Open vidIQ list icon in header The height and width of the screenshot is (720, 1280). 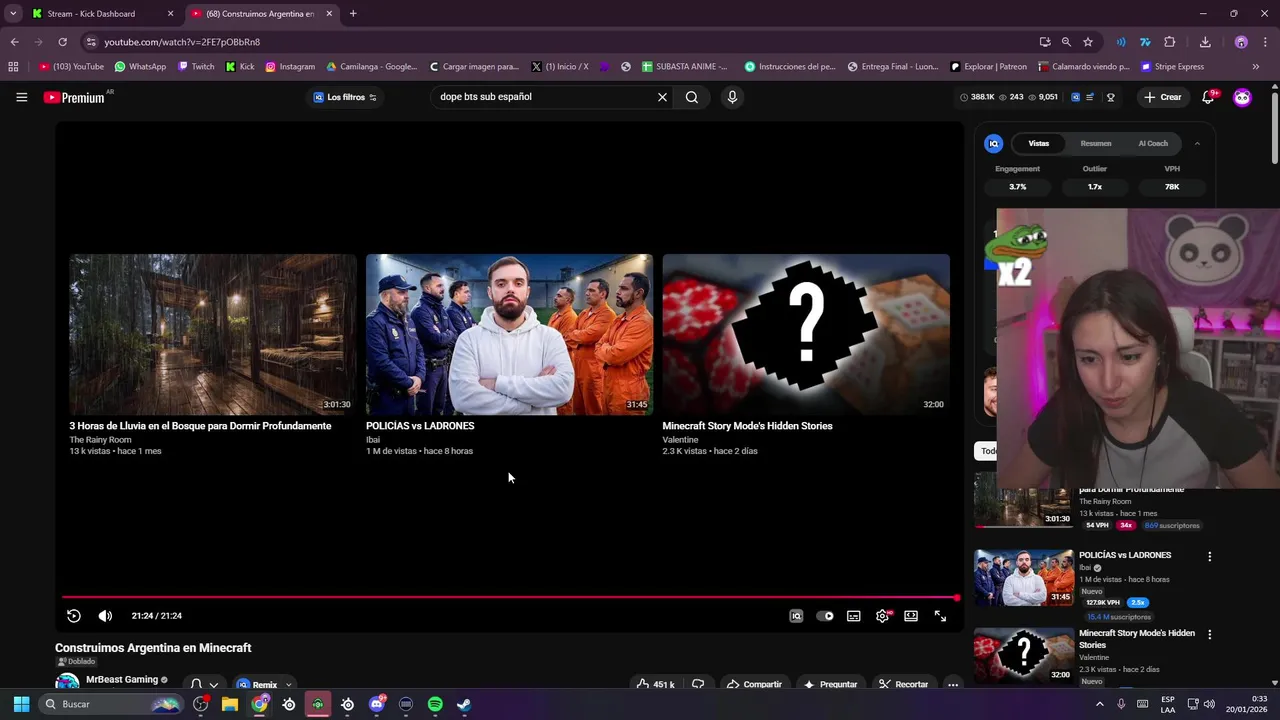1090,97
